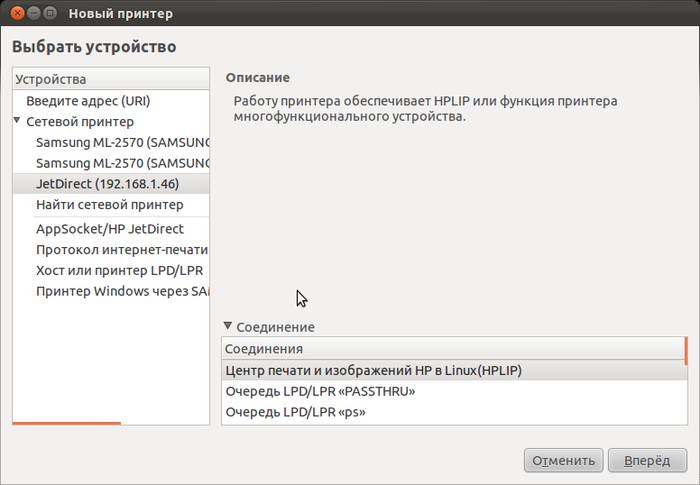Select the first Samsung ML-2570 entry
700x485 pixels.
click(121, 142)
